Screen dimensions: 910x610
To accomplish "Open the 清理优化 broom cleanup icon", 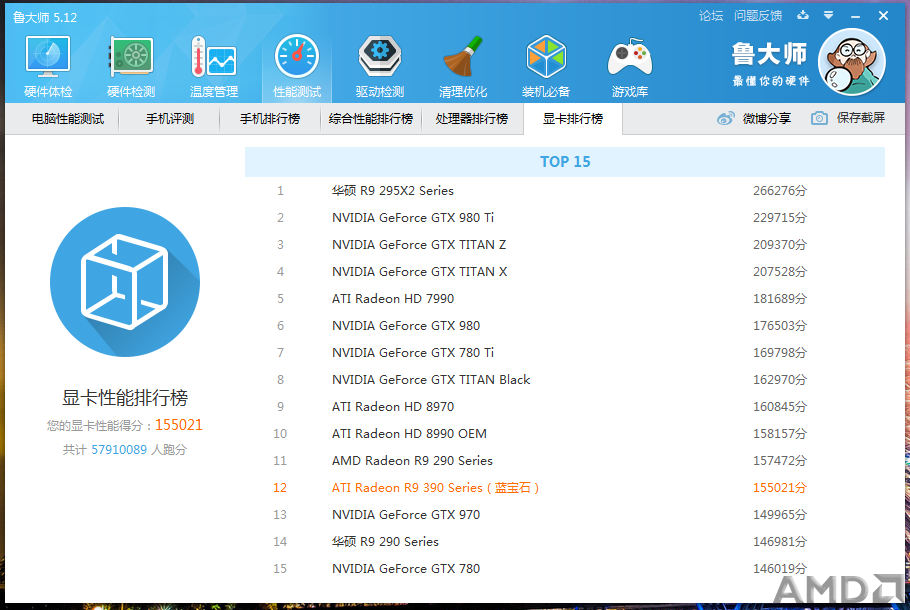I will point(463,66).
